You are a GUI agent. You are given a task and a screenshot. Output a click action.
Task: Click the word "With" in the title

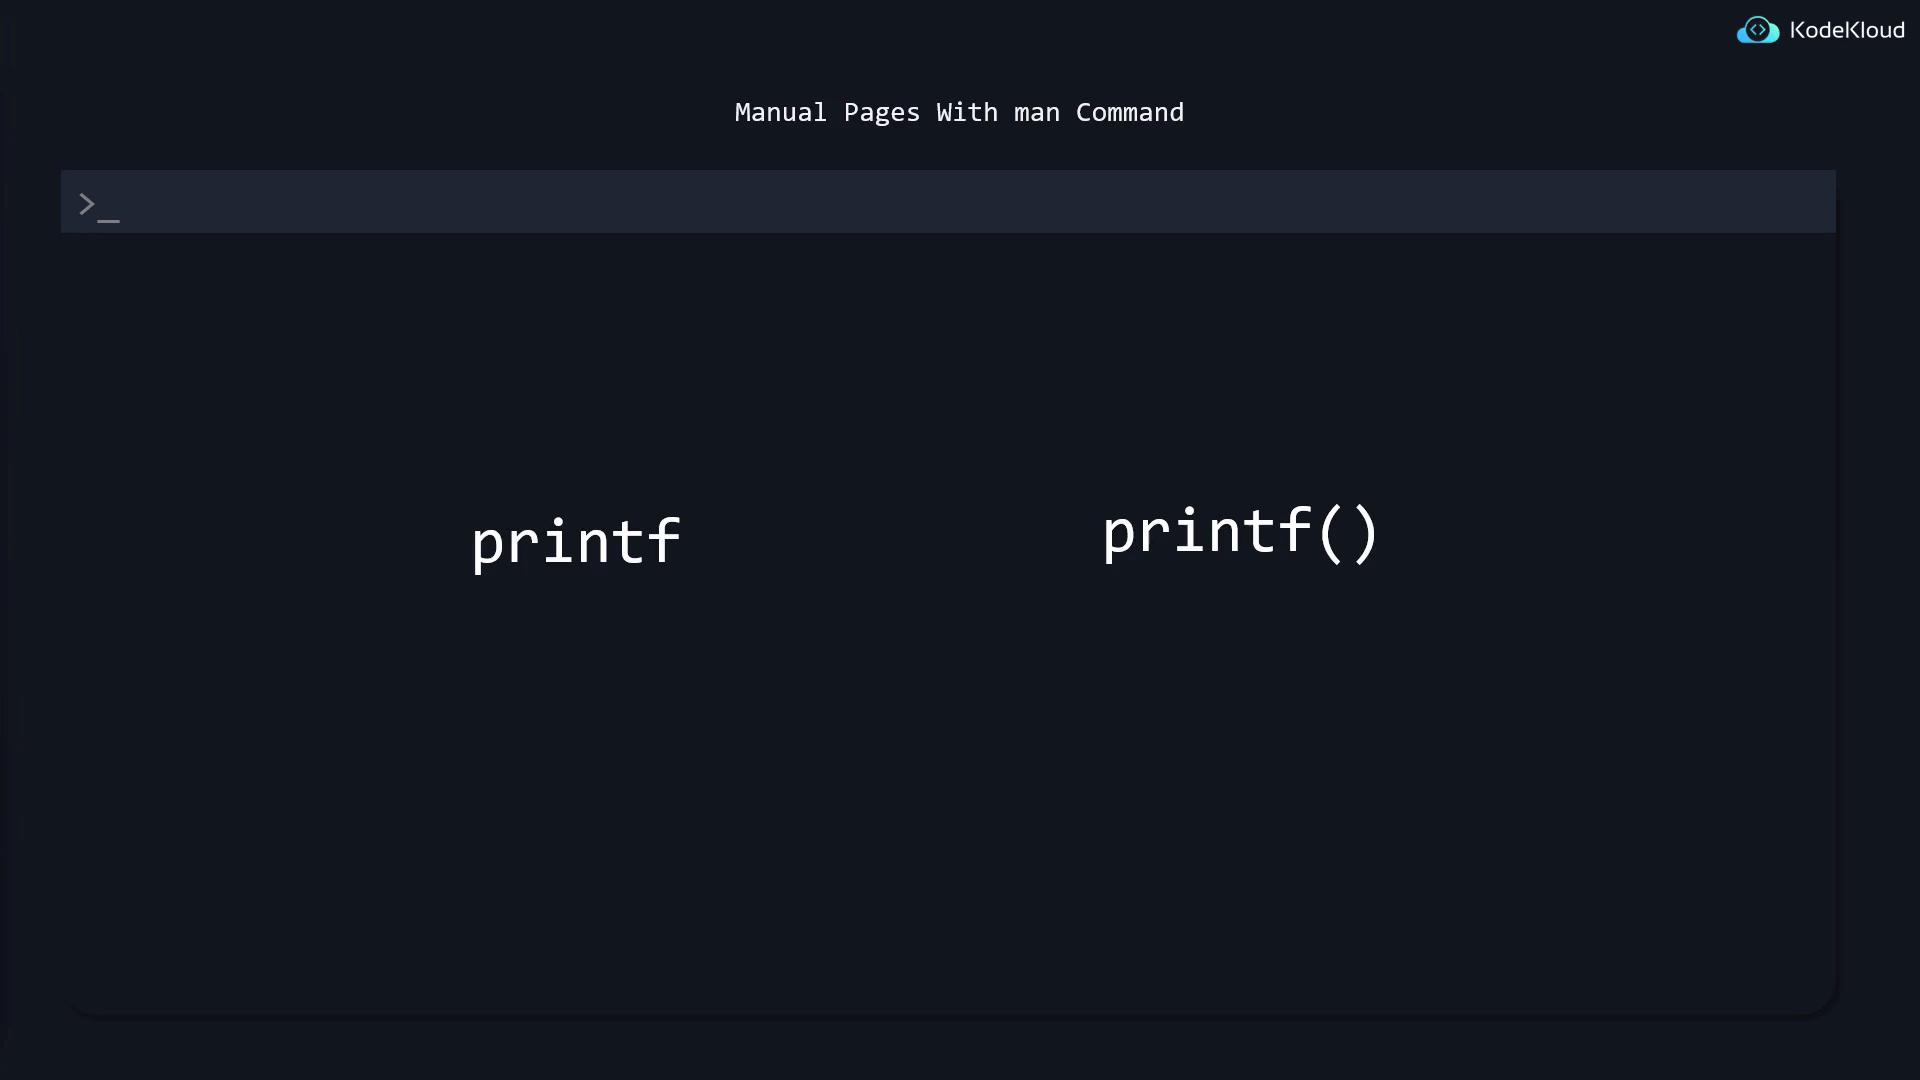[966, 113]
